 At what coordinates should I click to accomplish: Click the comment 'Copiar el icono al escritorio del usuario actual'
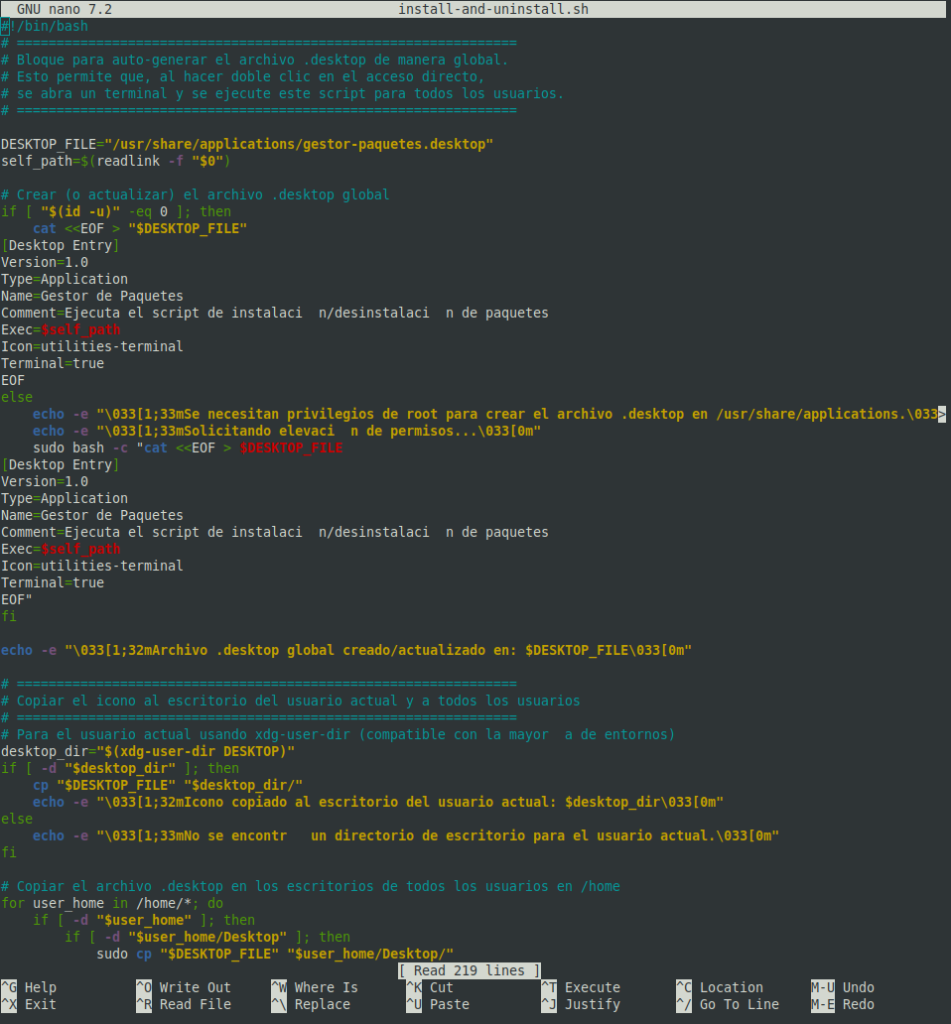tap(290, 701)
